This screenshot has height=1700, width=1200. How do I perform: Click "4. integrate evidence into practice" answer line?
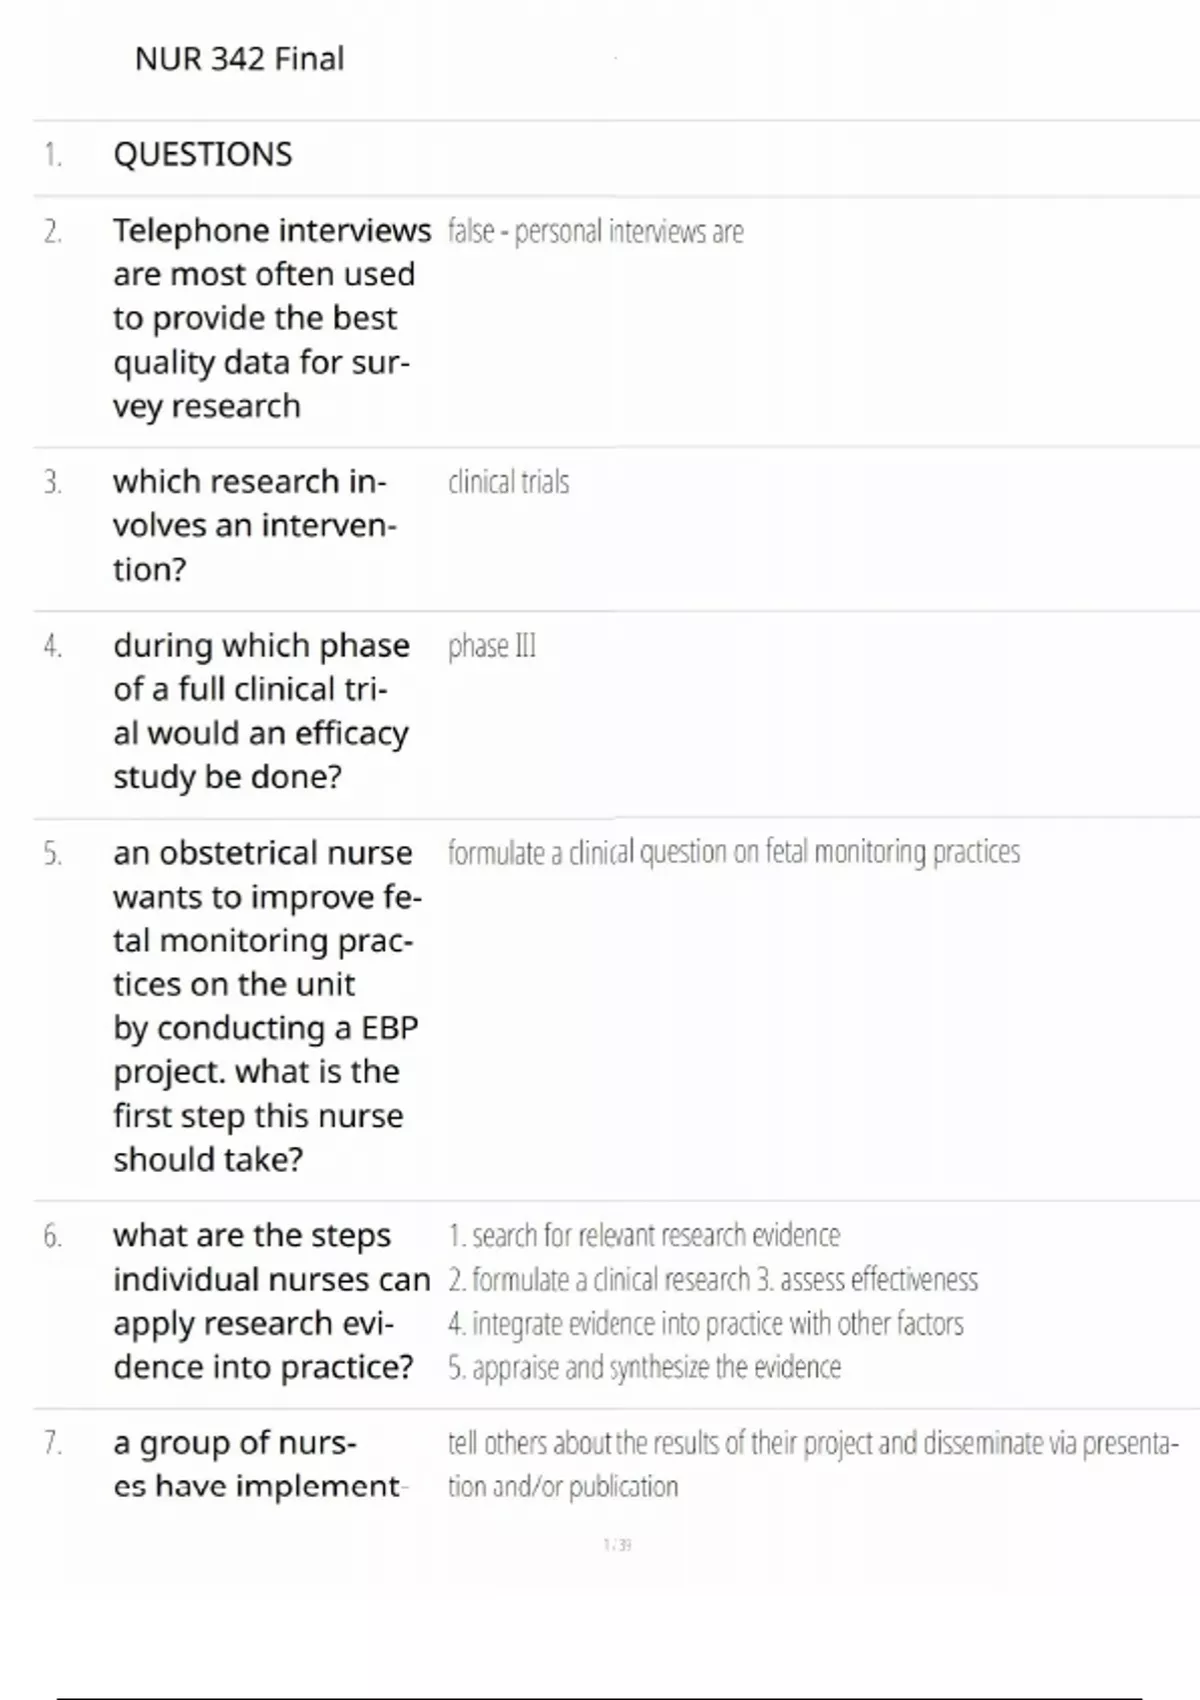tap(706, 1324)
